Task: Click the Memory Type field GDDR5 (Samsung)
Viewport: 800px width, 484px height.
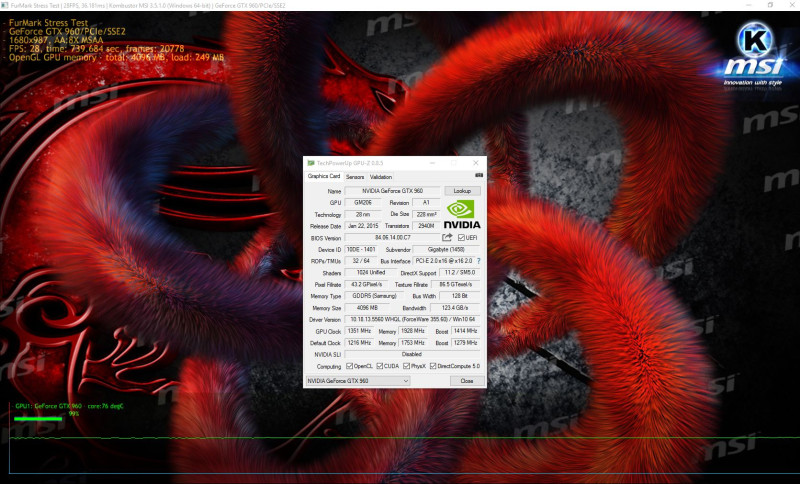Action: click(x=374, y=296)
